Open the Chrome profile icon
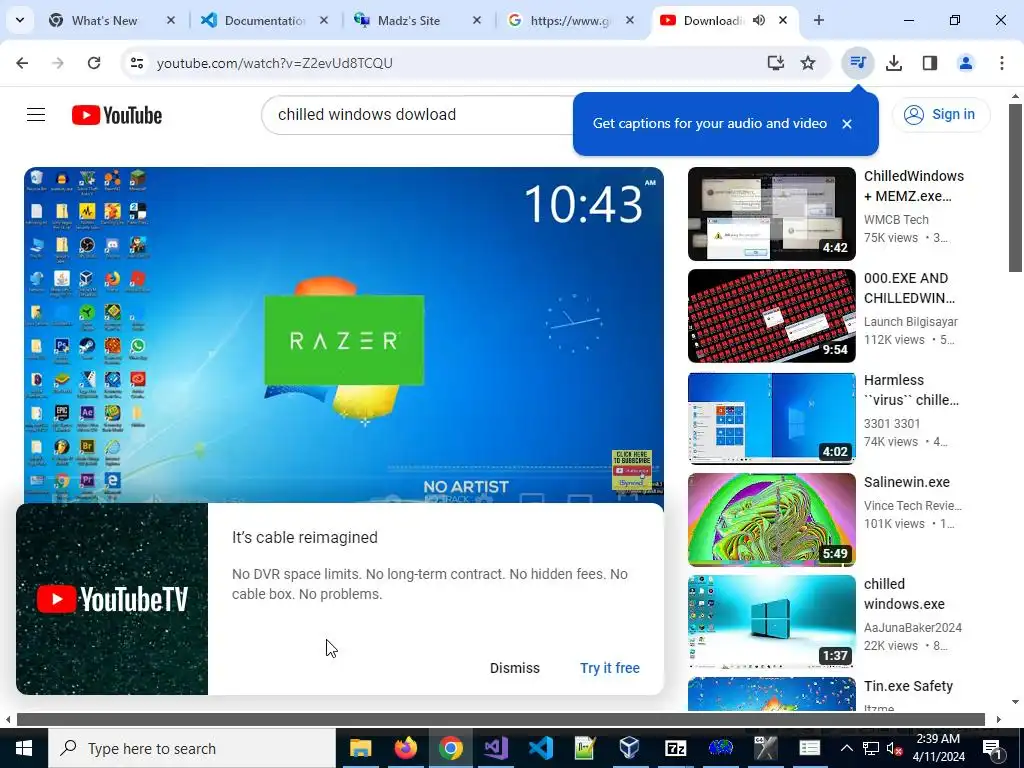The height and width of the screenshot is (768, 1024). [x=965, y=63]
